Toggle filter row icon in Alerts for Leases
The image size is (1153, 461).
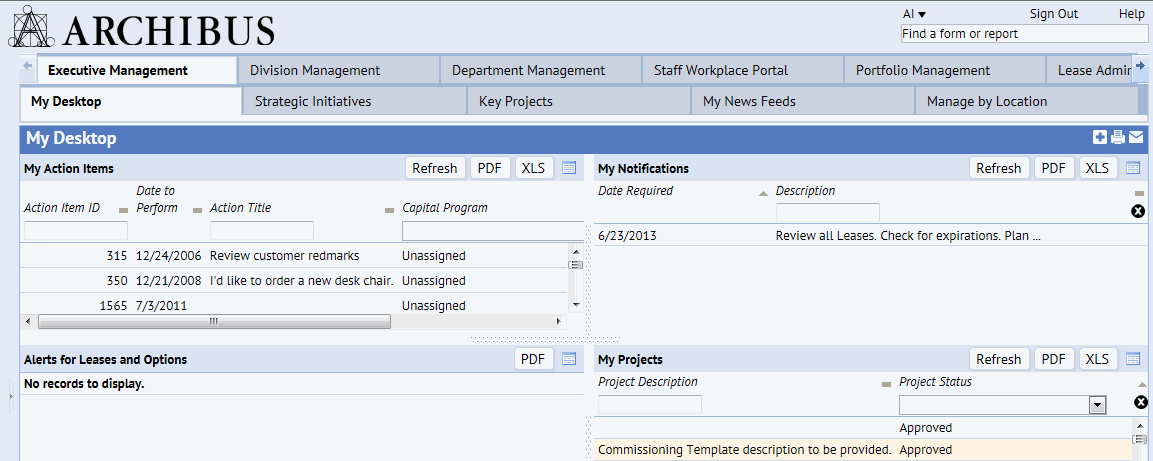(569, 359)
